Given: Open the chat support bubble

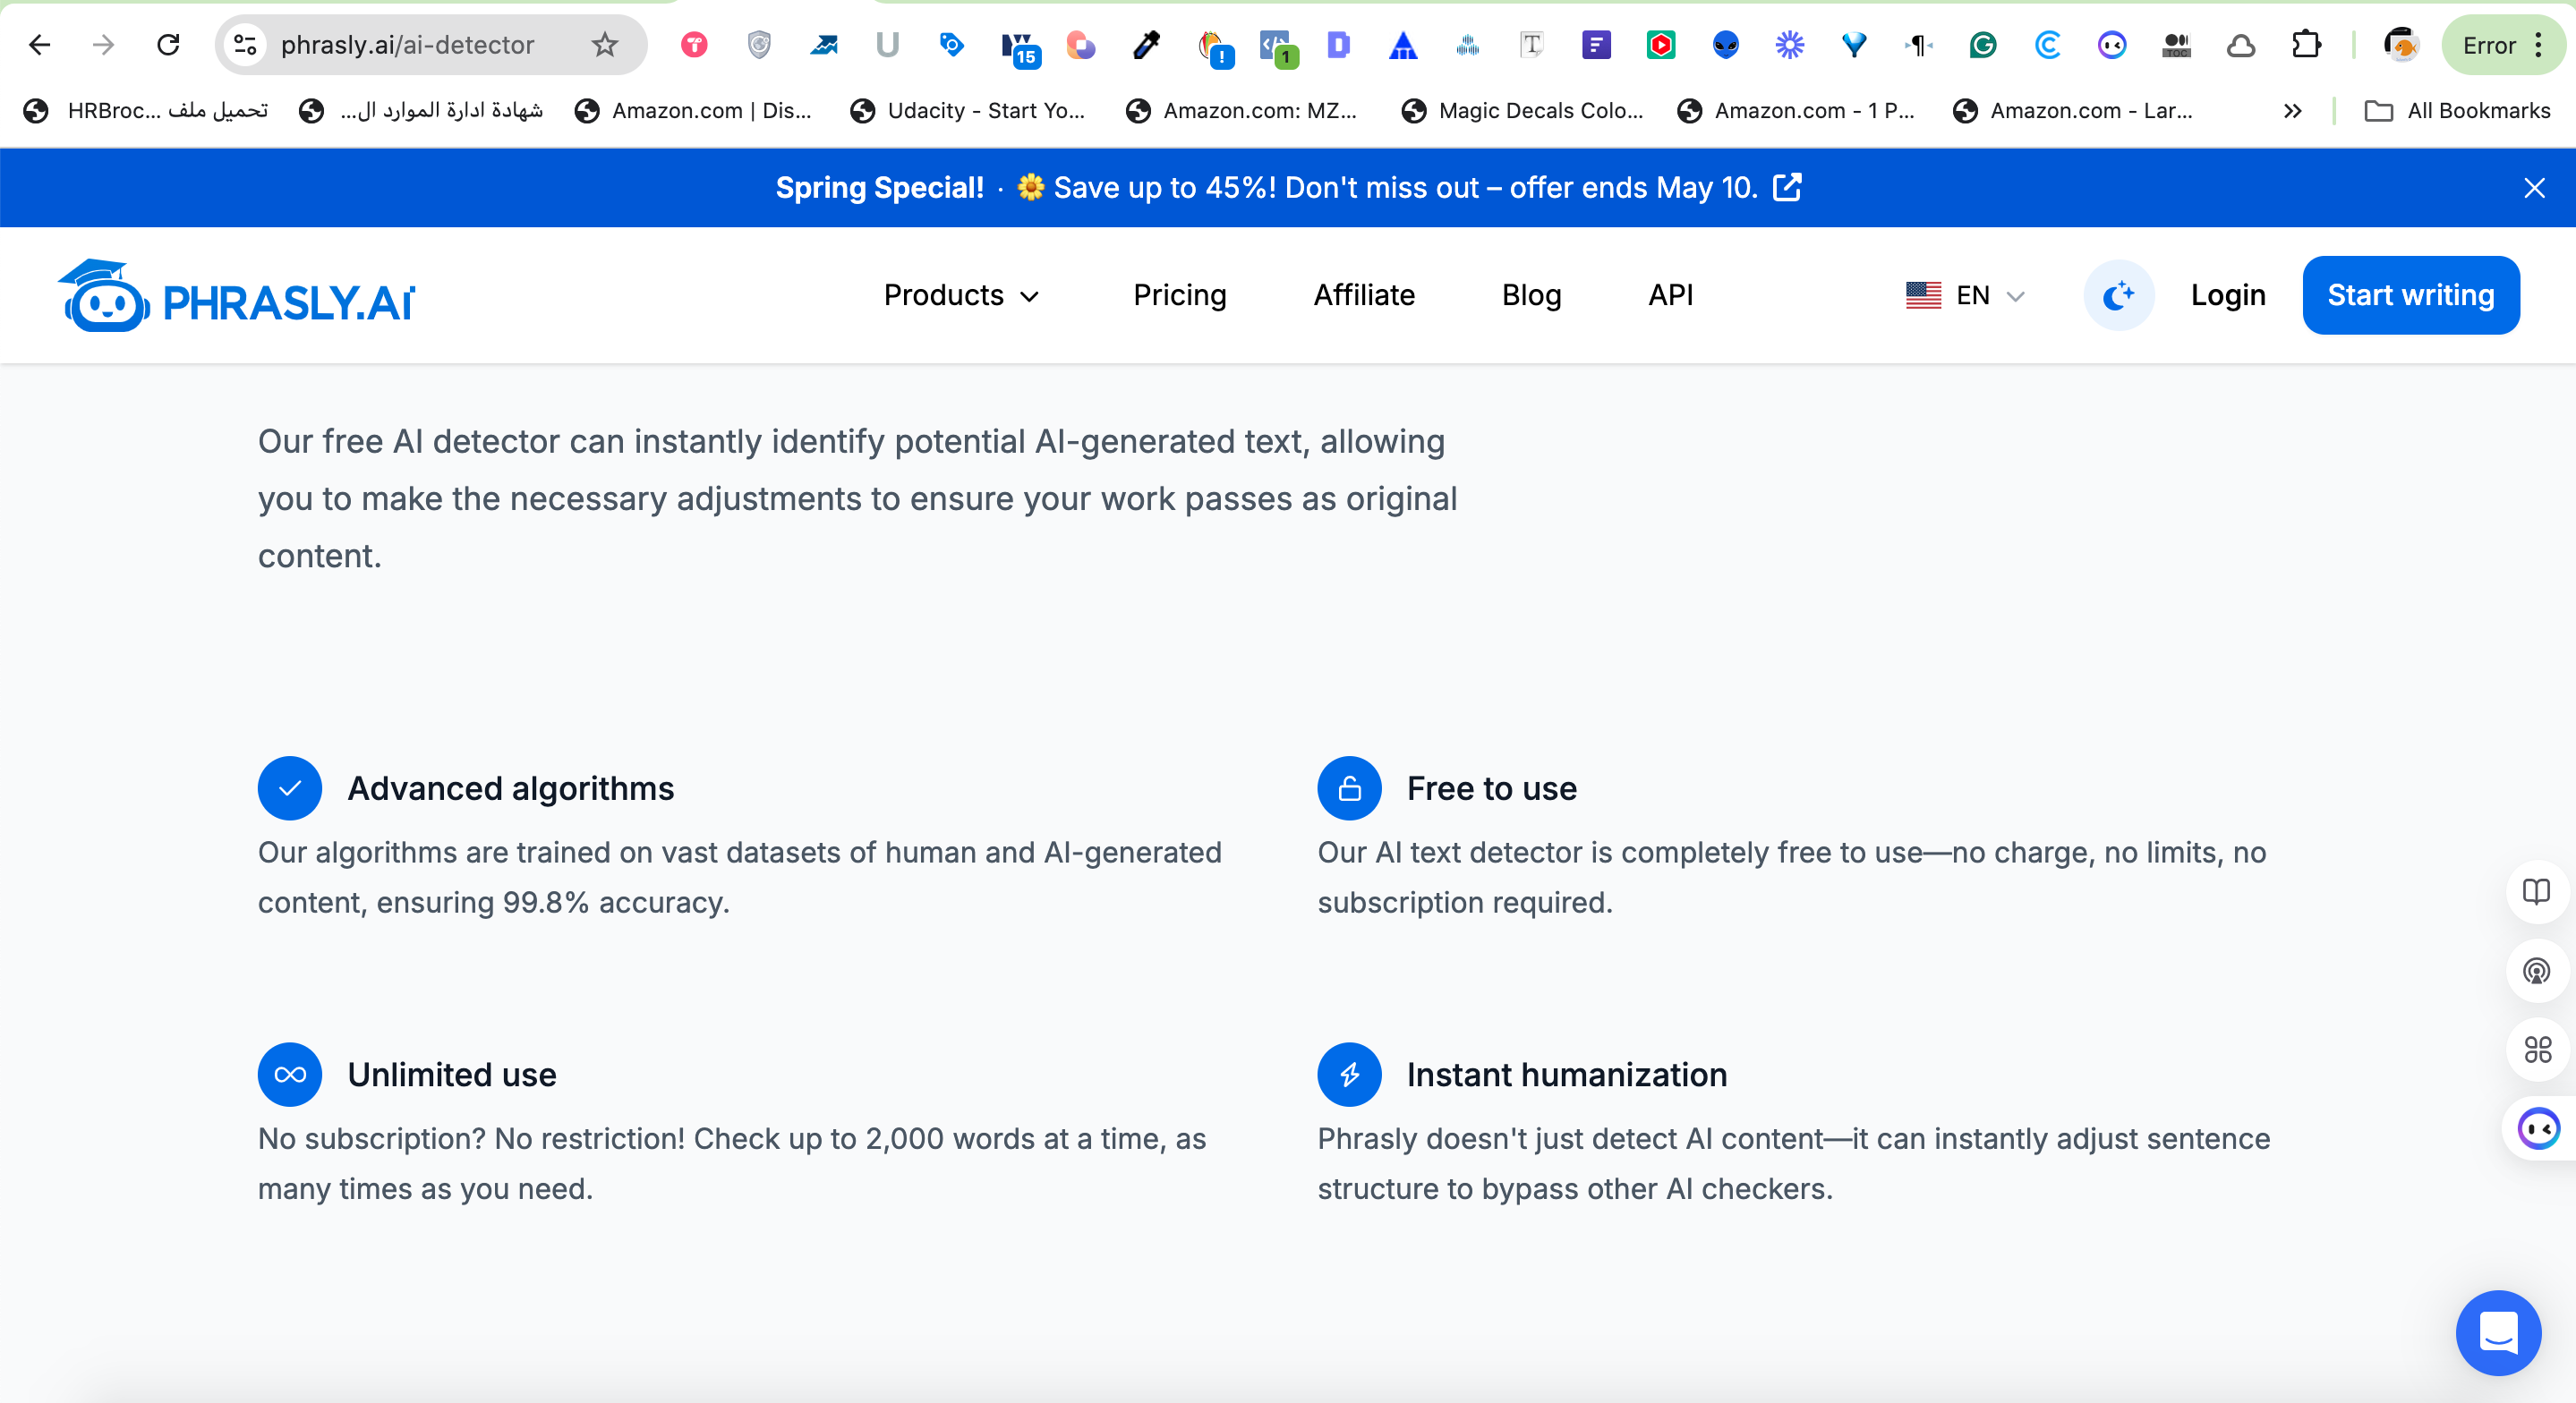Looking at the screenshot, I should [2498, 1332].
